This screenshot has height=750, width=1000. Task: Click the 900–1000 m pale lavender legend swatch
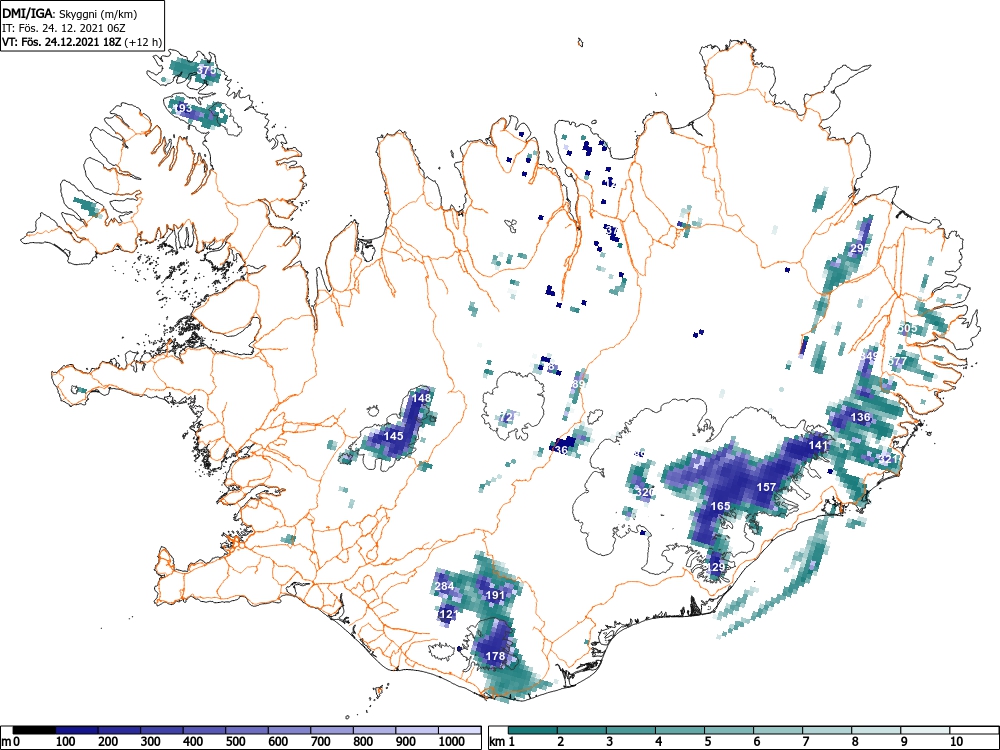[x=417, y=730]
